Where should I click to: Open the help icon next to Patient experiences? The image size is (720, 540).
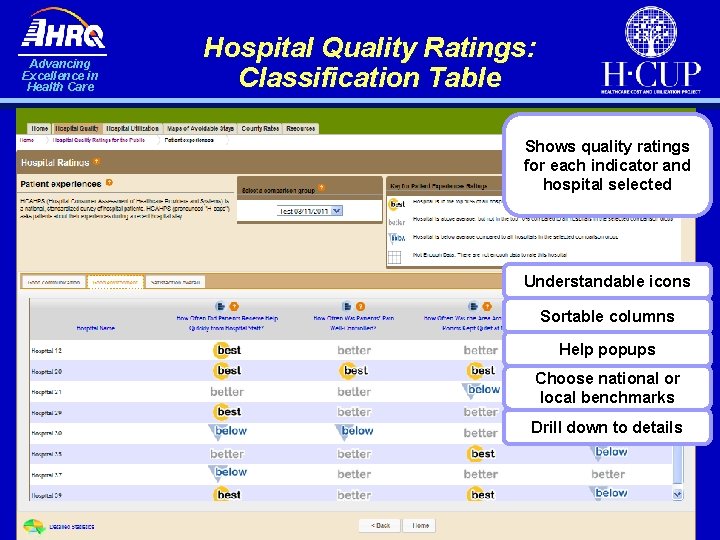pyautogui.click(x=109, y=182)
